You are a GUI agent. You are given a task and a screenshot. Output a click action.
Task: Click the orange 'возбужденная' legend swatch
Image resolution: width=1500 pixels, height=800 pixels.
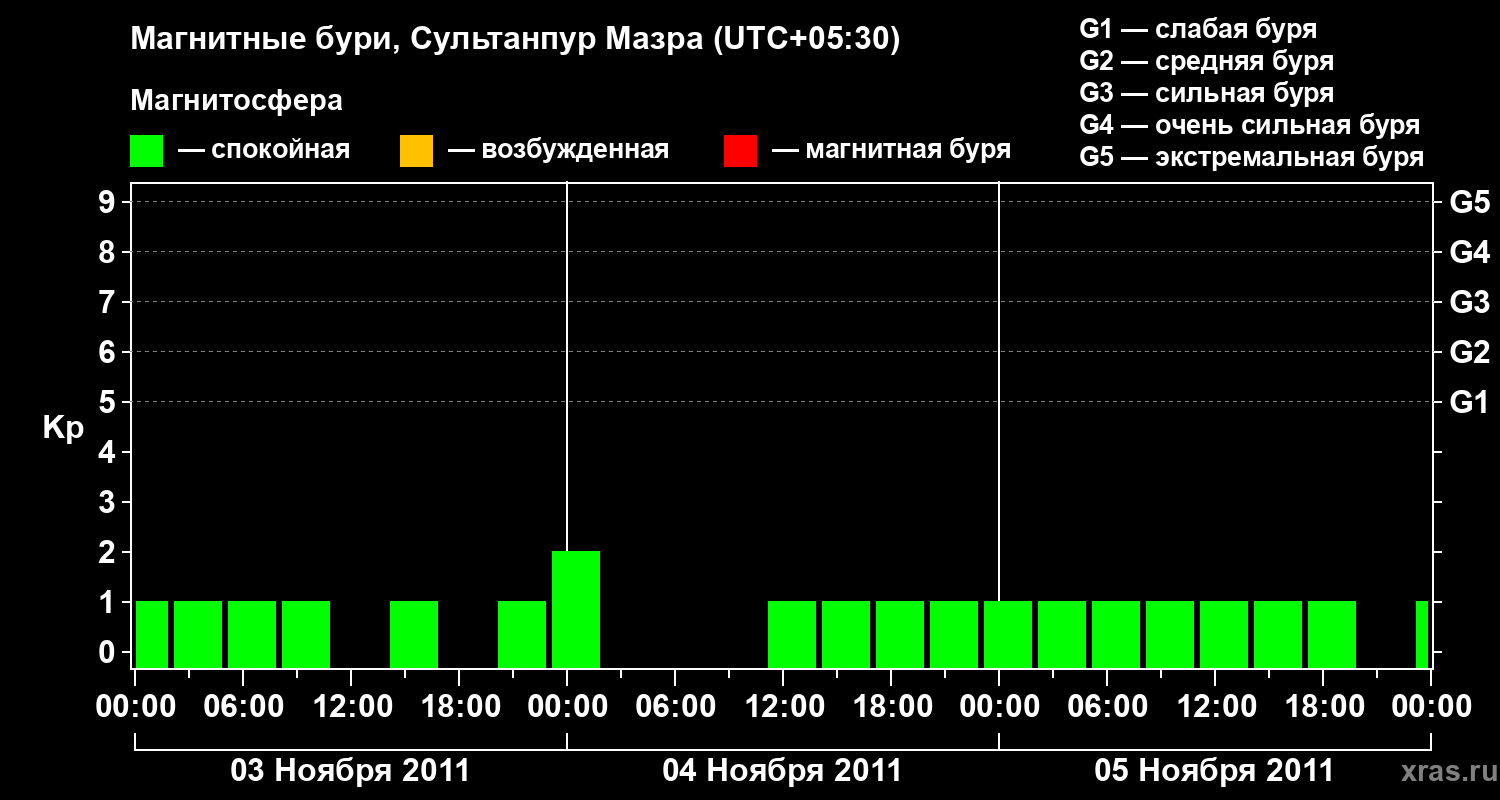pos(416,151)
